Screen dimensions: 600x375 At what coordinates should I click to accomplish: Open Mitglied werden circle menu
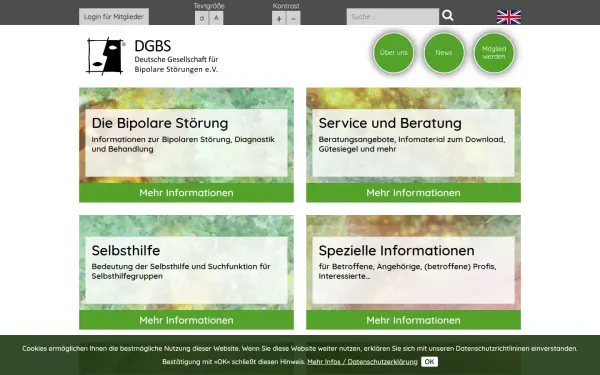494,53
